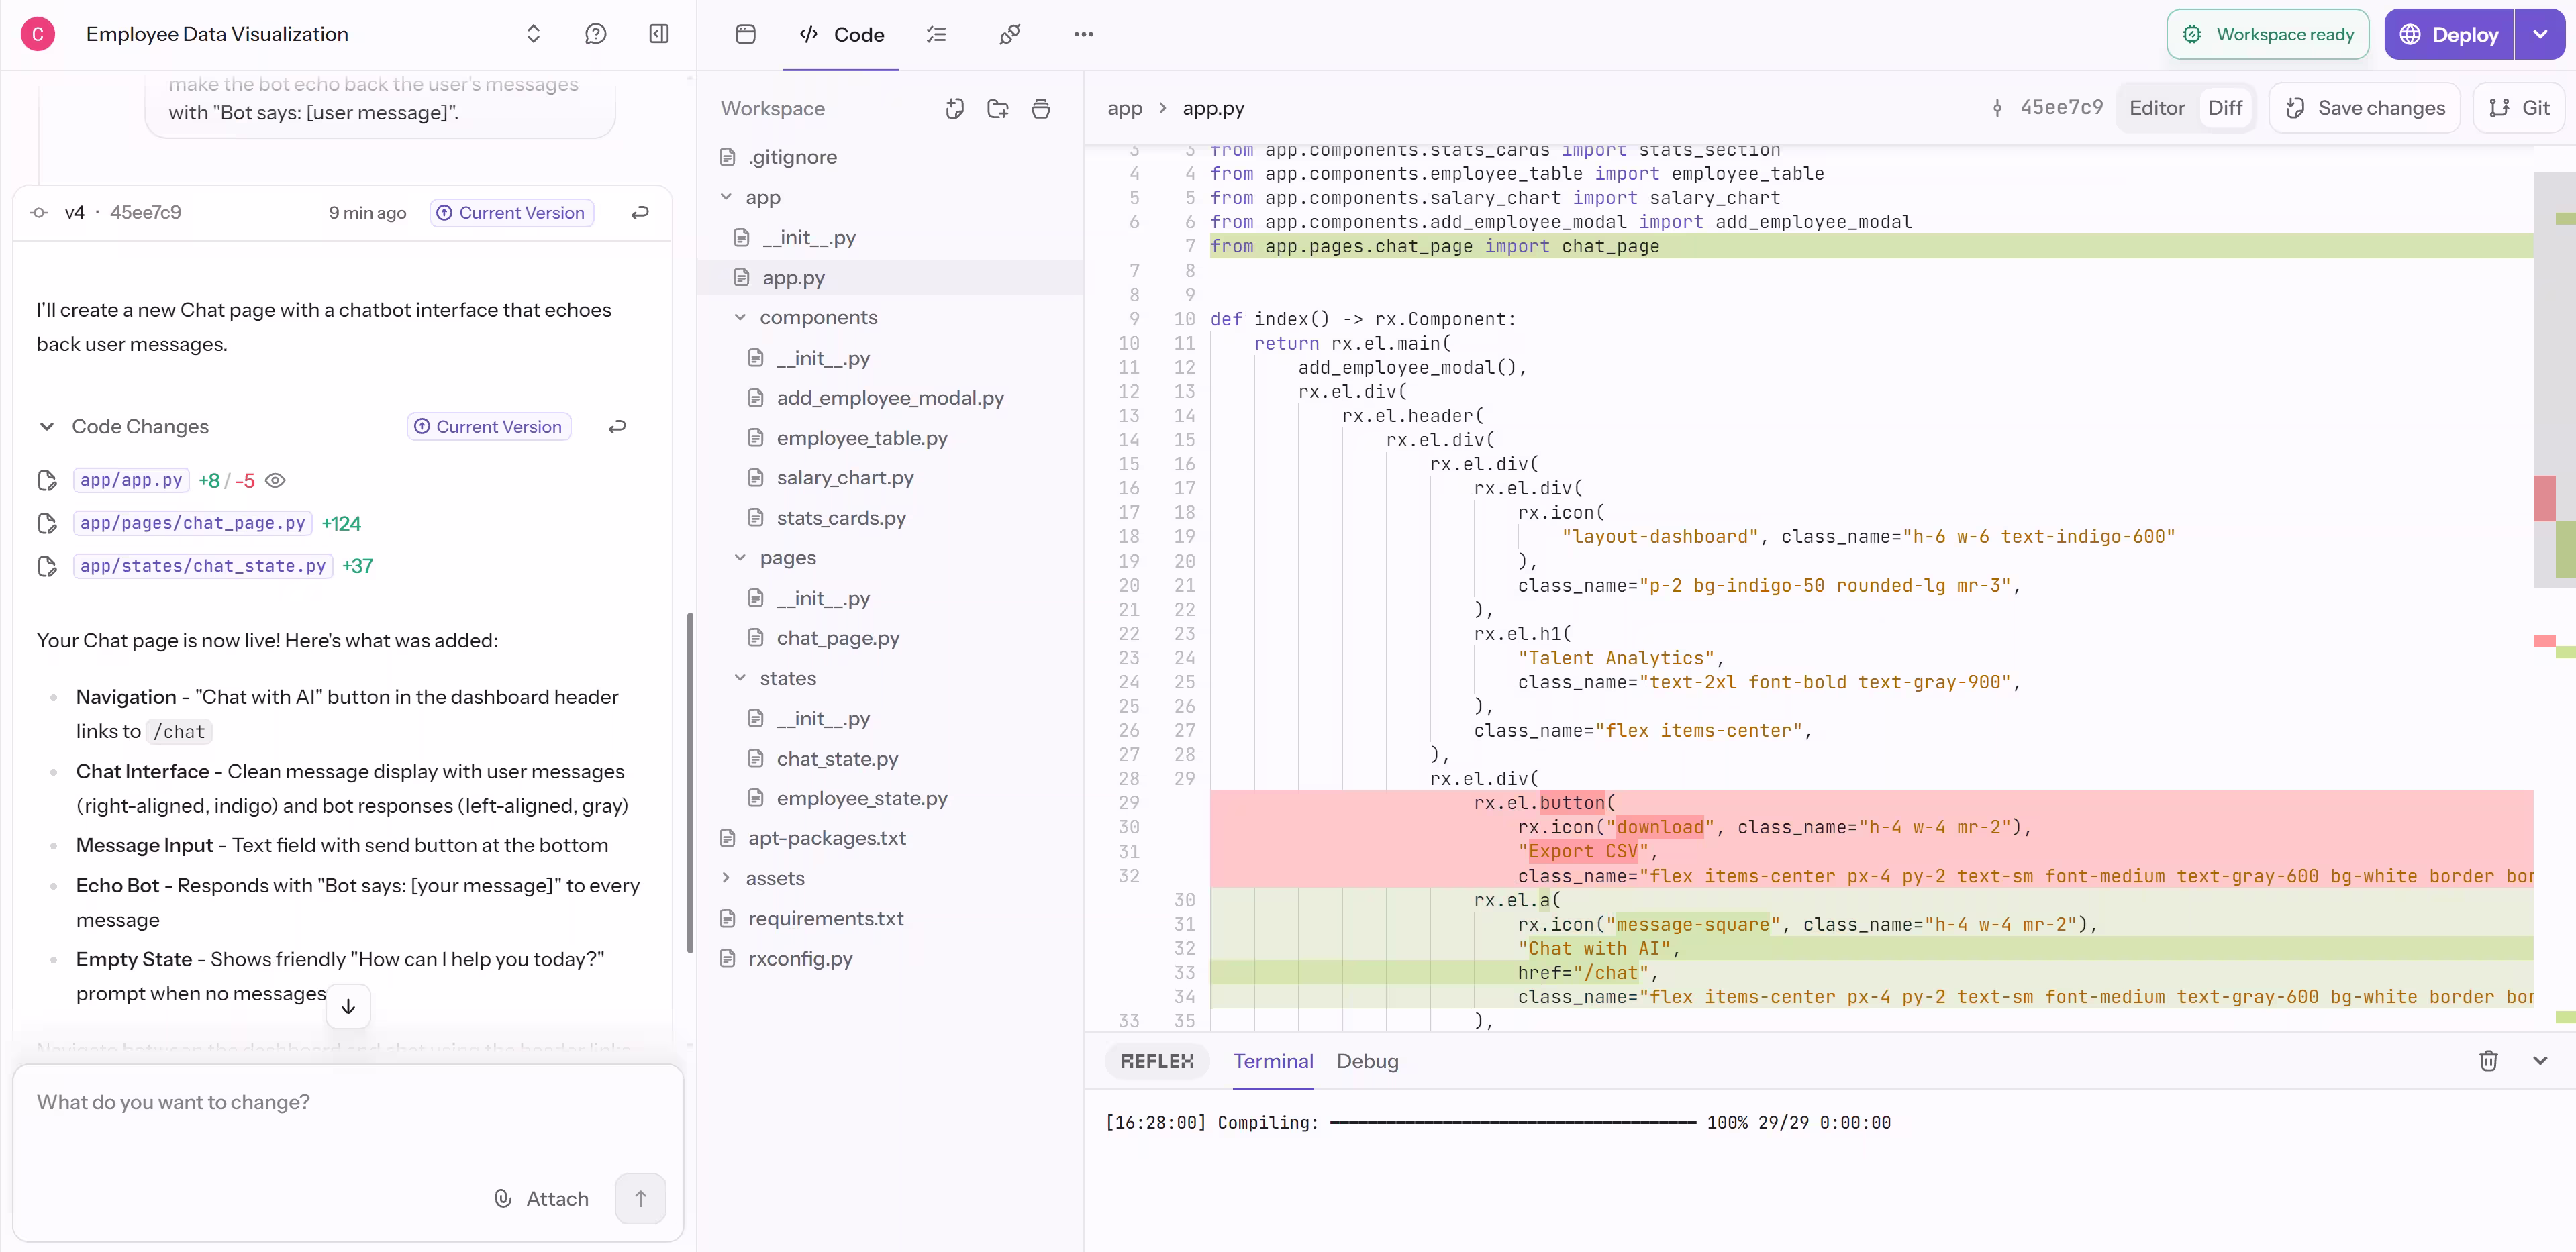2576x1252 pixels.
Task: Click the clear terminal trash icon
Action: [x=2488, y=1061]
